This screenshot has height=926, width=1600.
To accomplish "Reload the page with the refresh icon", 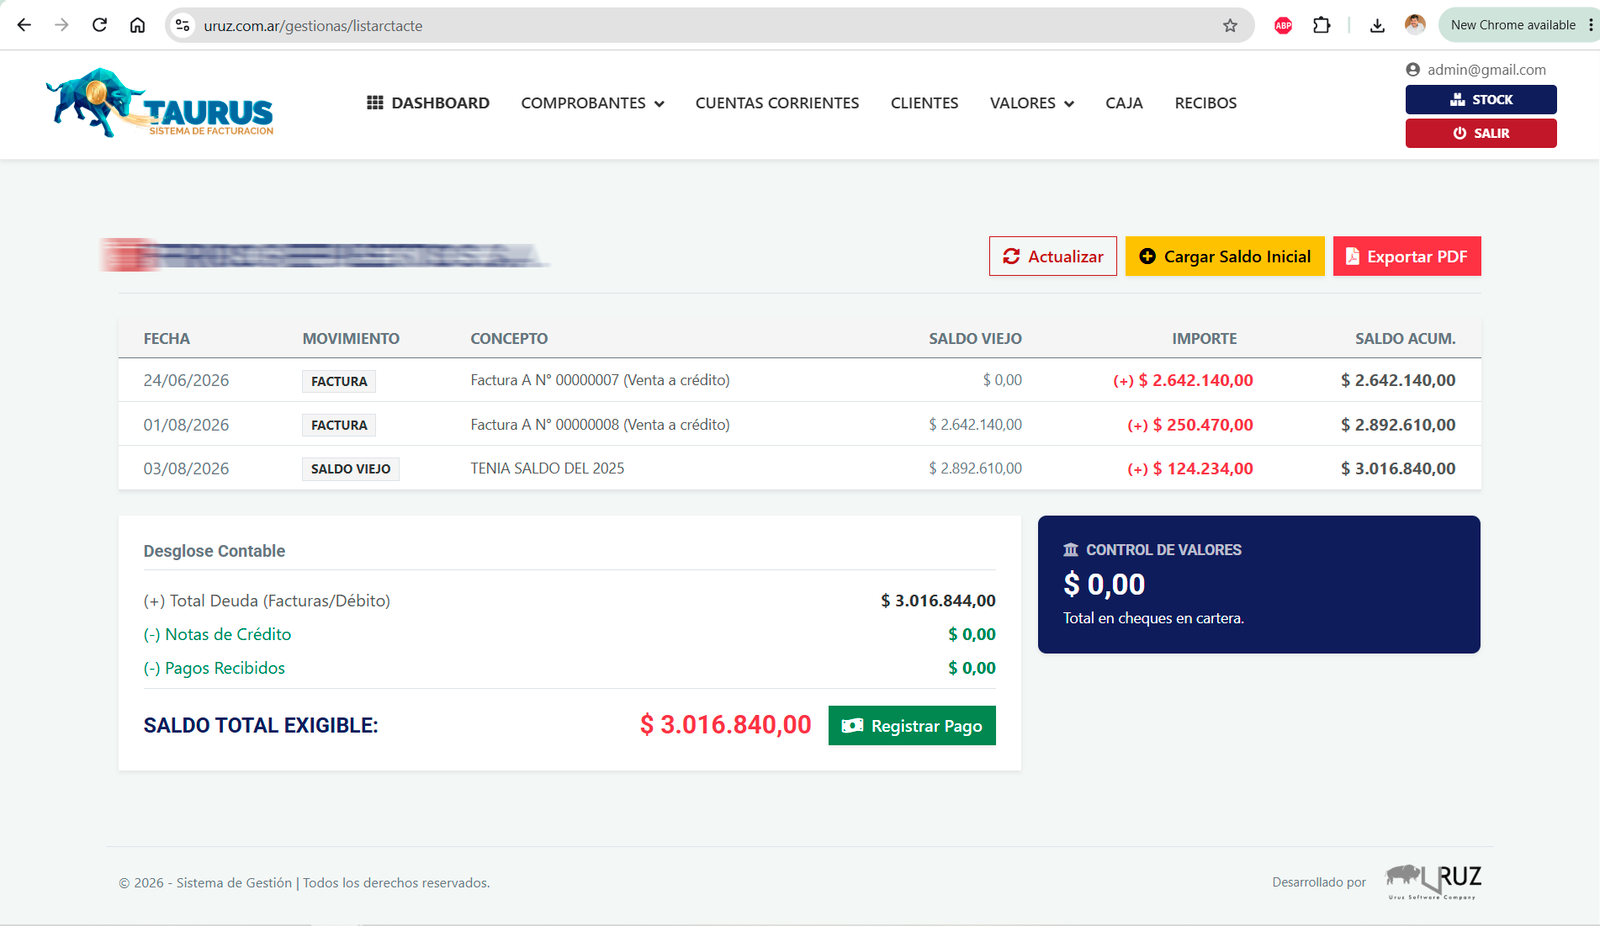I will (x=99, y=25).
